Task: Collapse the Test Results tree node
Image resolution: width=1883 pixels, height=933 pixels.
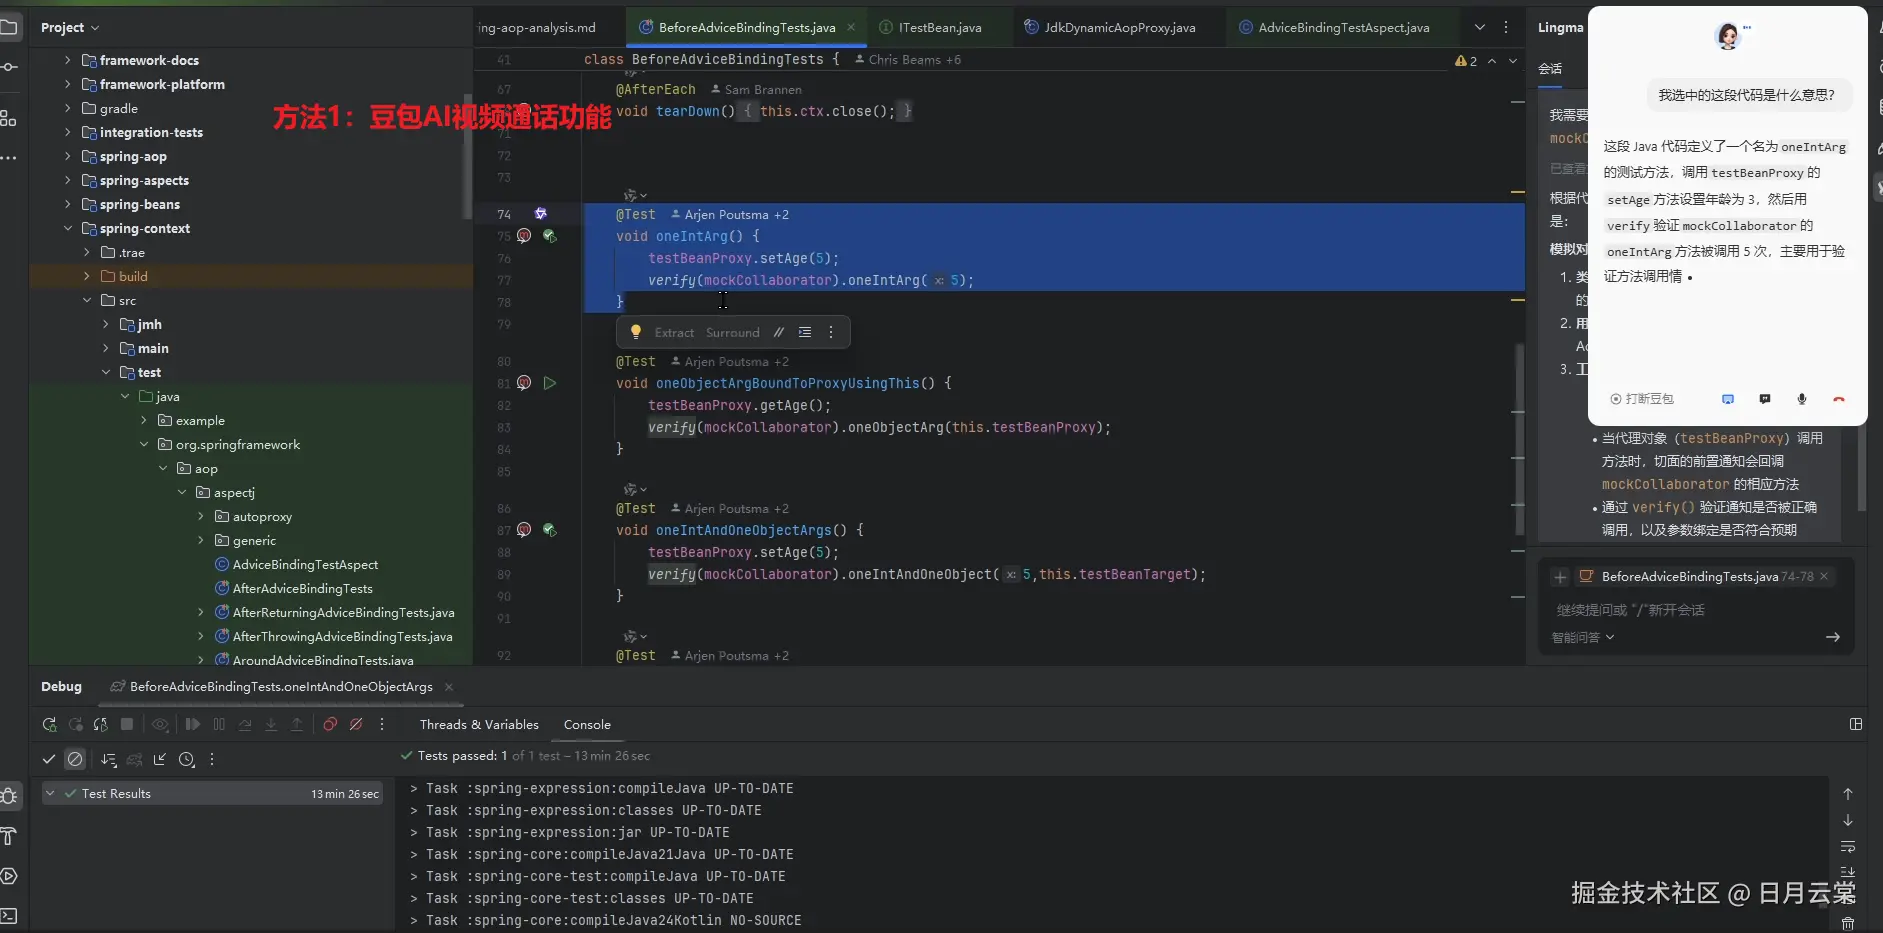Action: [50, 794]
